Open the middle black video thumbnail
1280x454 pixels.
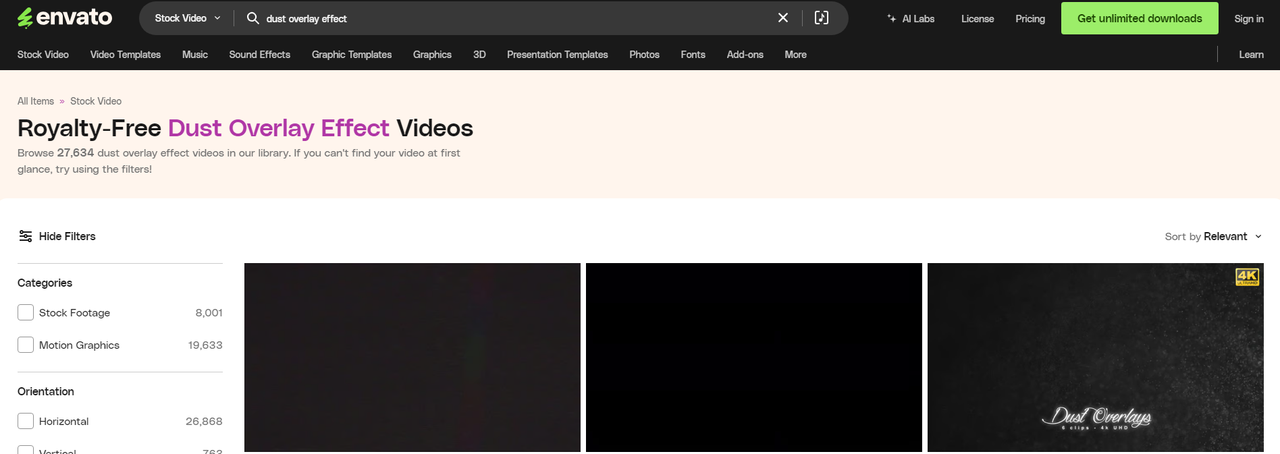[x=754, y=357]
